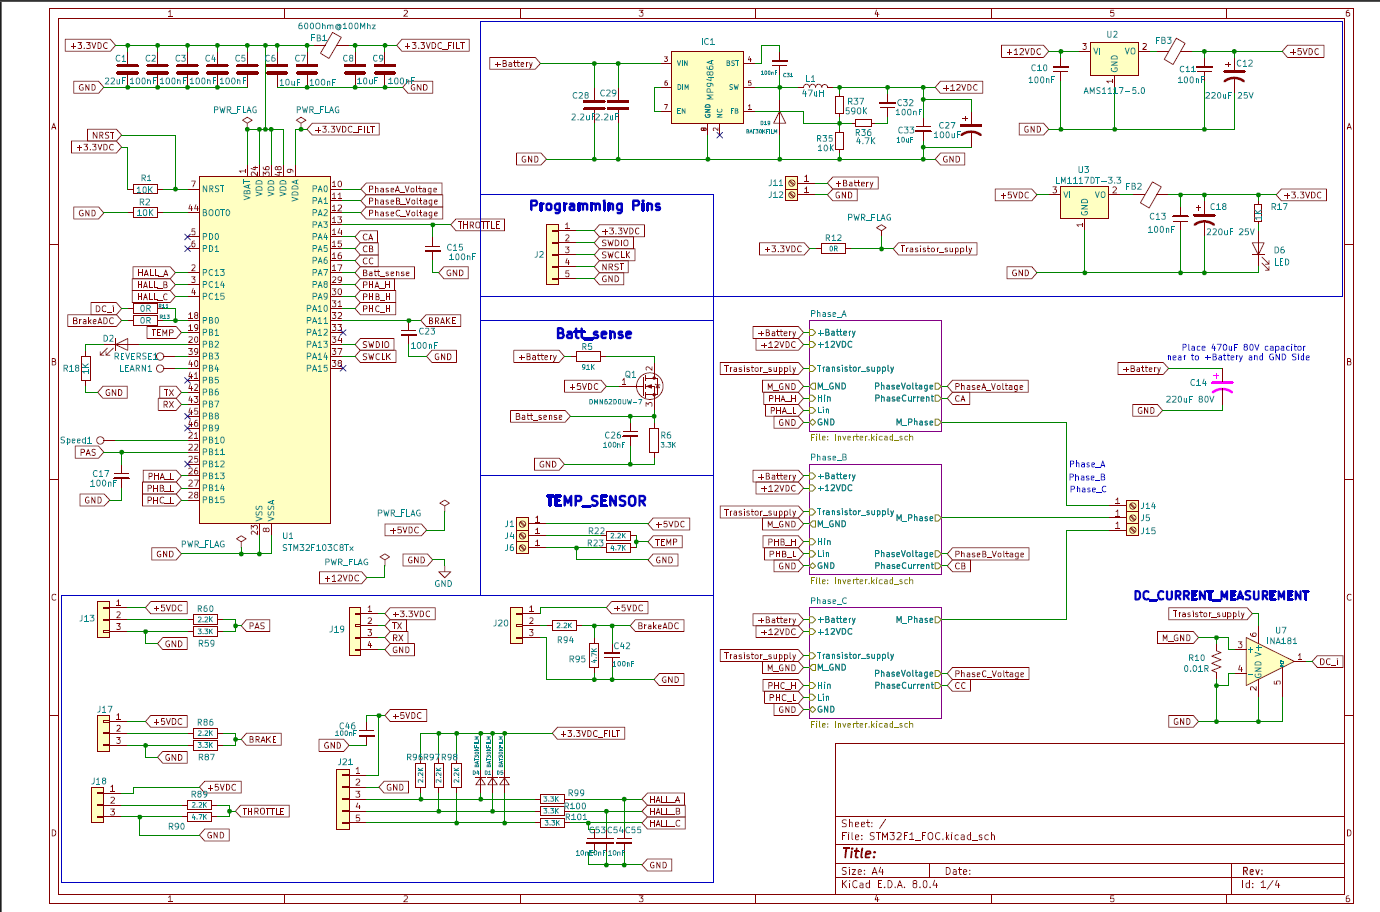The width and height of the screenshot is (1380, 912).
Task: Click the INA181 amplifier U7 triangle symbol
Action: (x=1267, y=662)
